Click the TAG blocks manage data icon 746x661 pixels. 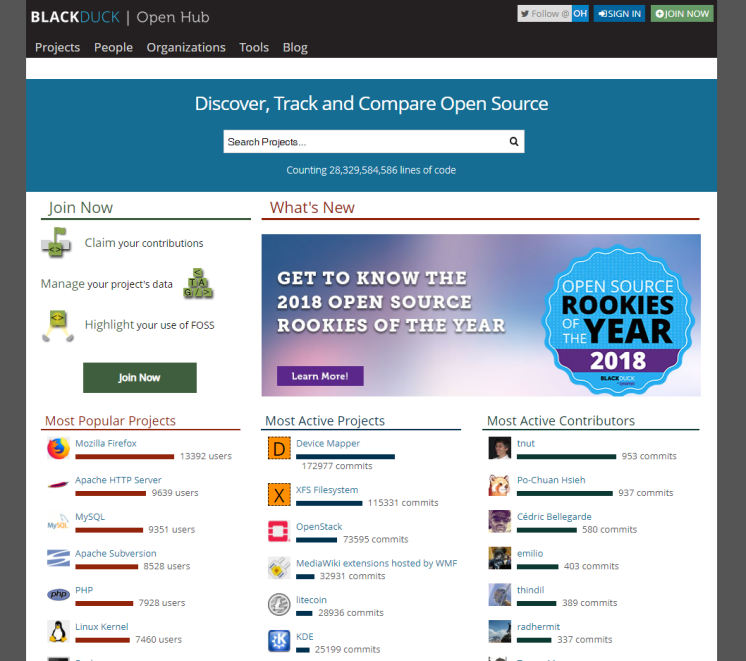(x=198, y=284)
